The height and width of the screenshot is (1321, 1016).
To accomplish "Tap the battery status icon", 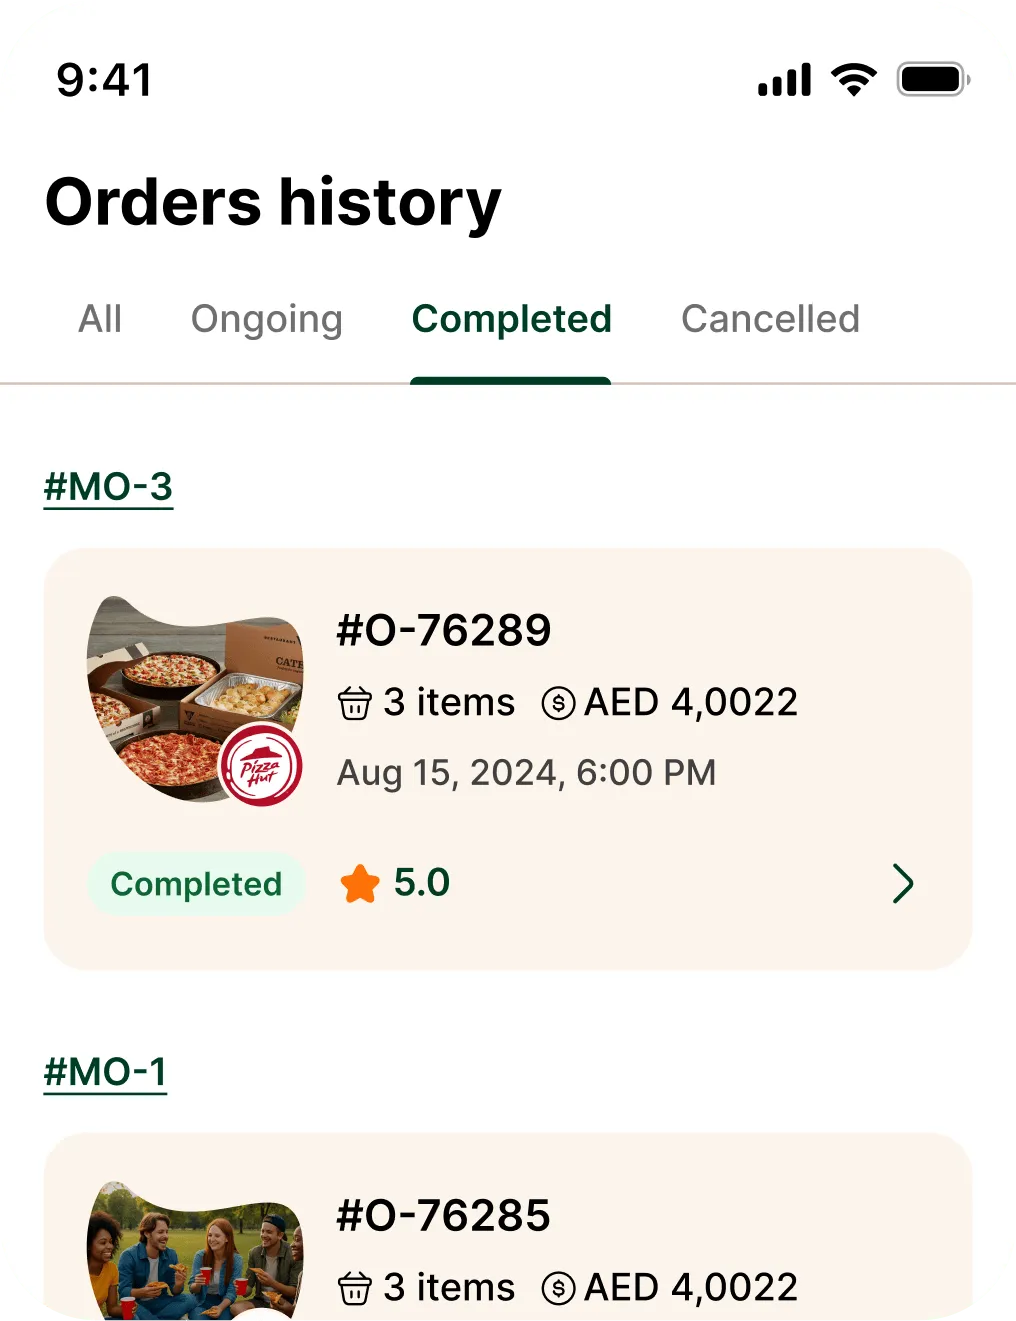I will click(933, 80).
